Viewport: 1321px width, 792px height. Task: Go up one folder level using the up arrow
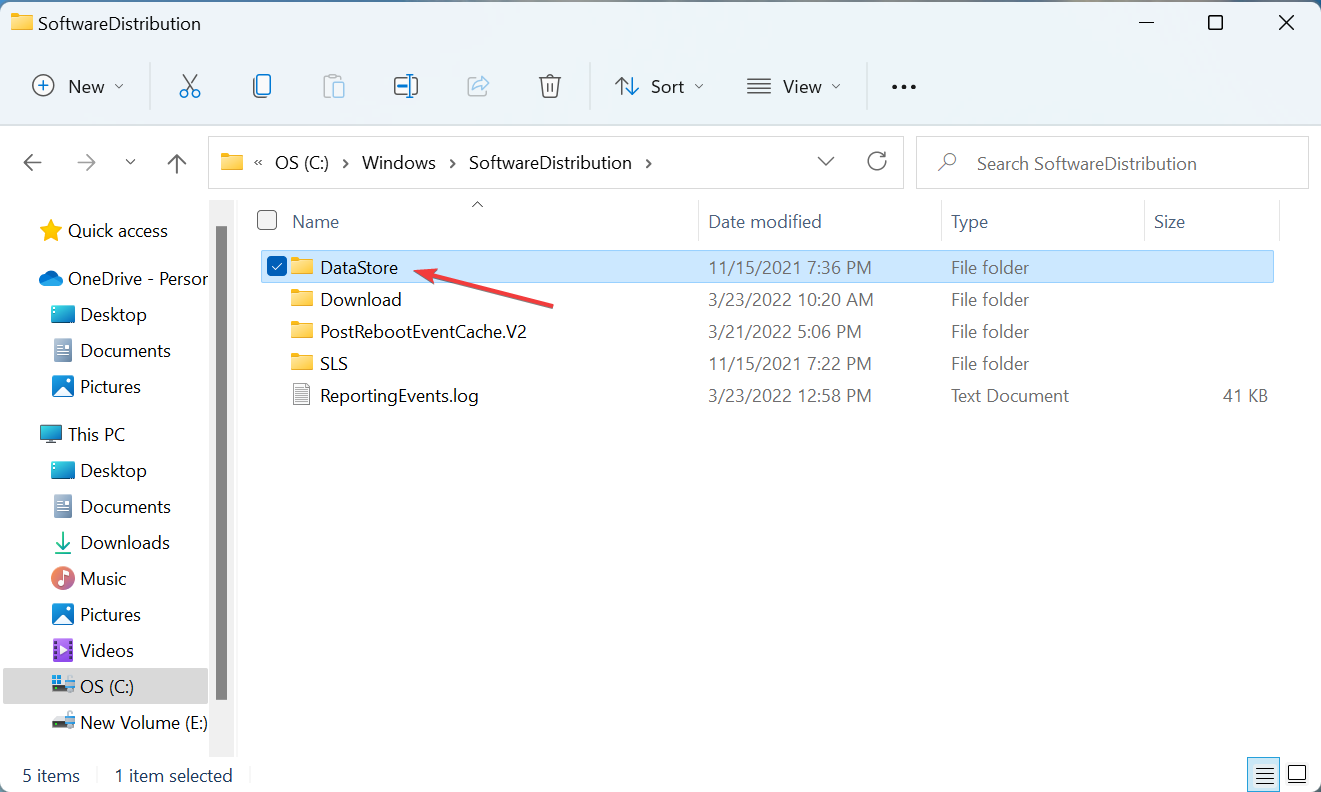point(176,162)
